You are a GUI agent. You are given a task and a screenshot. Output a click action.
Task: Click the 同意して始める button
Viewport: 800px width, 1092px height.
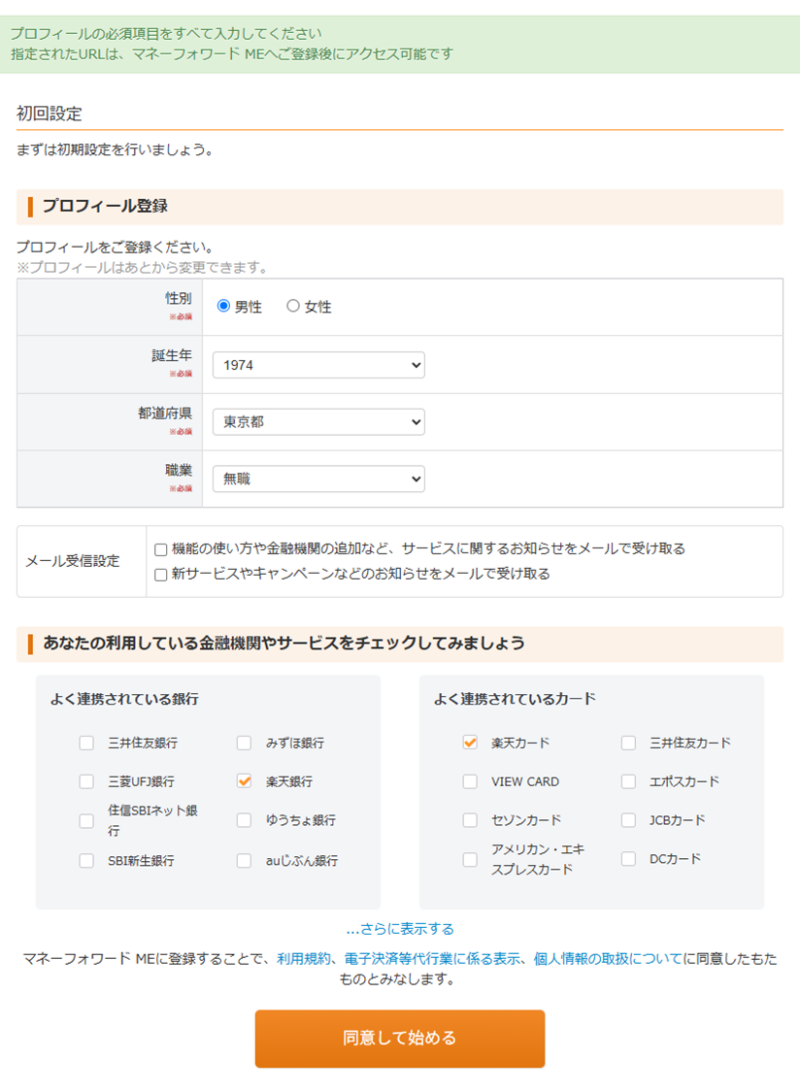click(400, 1038)
